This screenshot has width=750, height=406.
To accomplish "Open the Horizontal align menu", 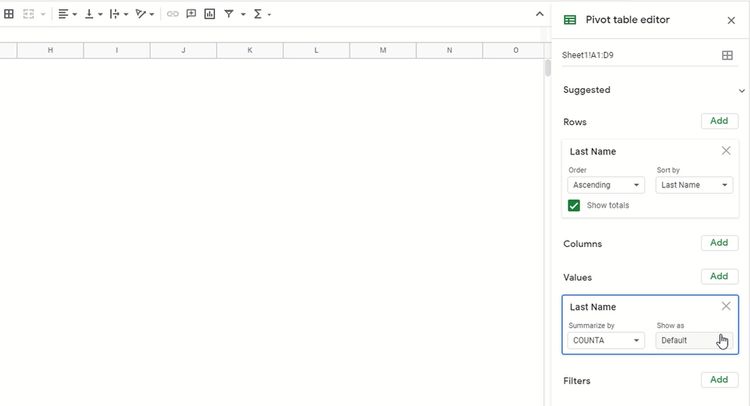I will tap(67, 14).
